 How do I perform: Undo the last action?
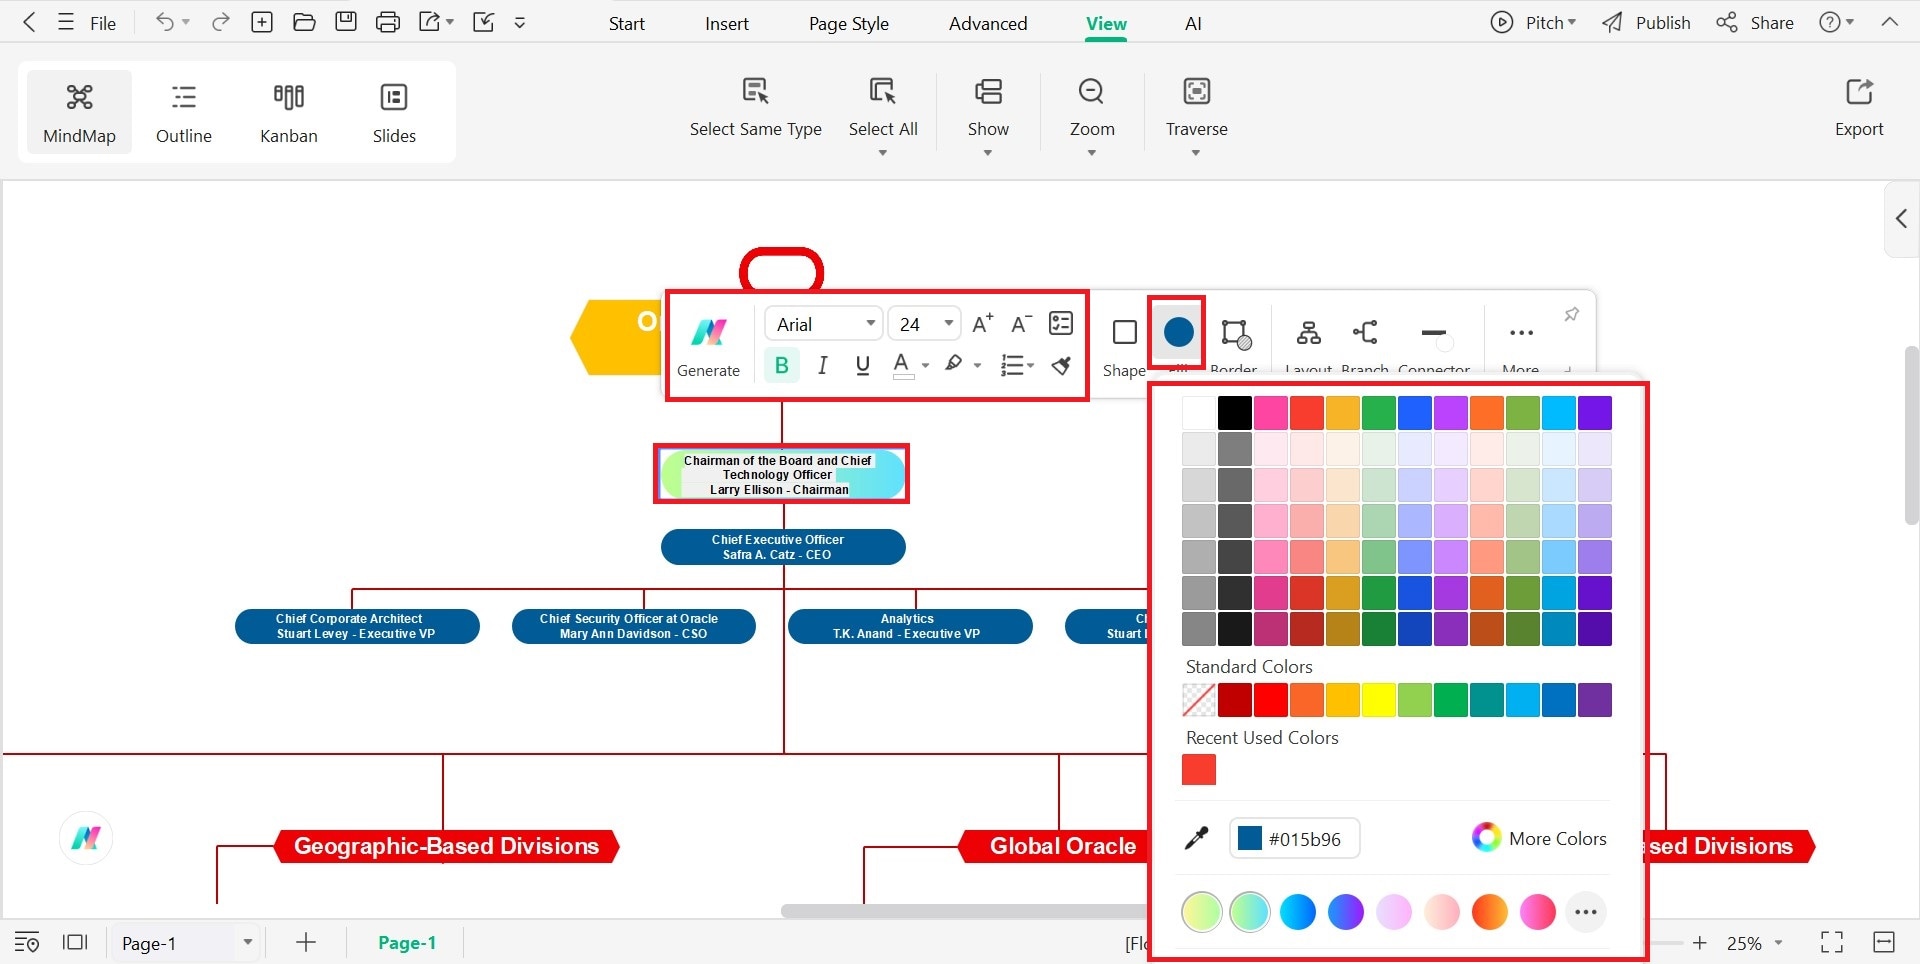[x=164, y=22]
